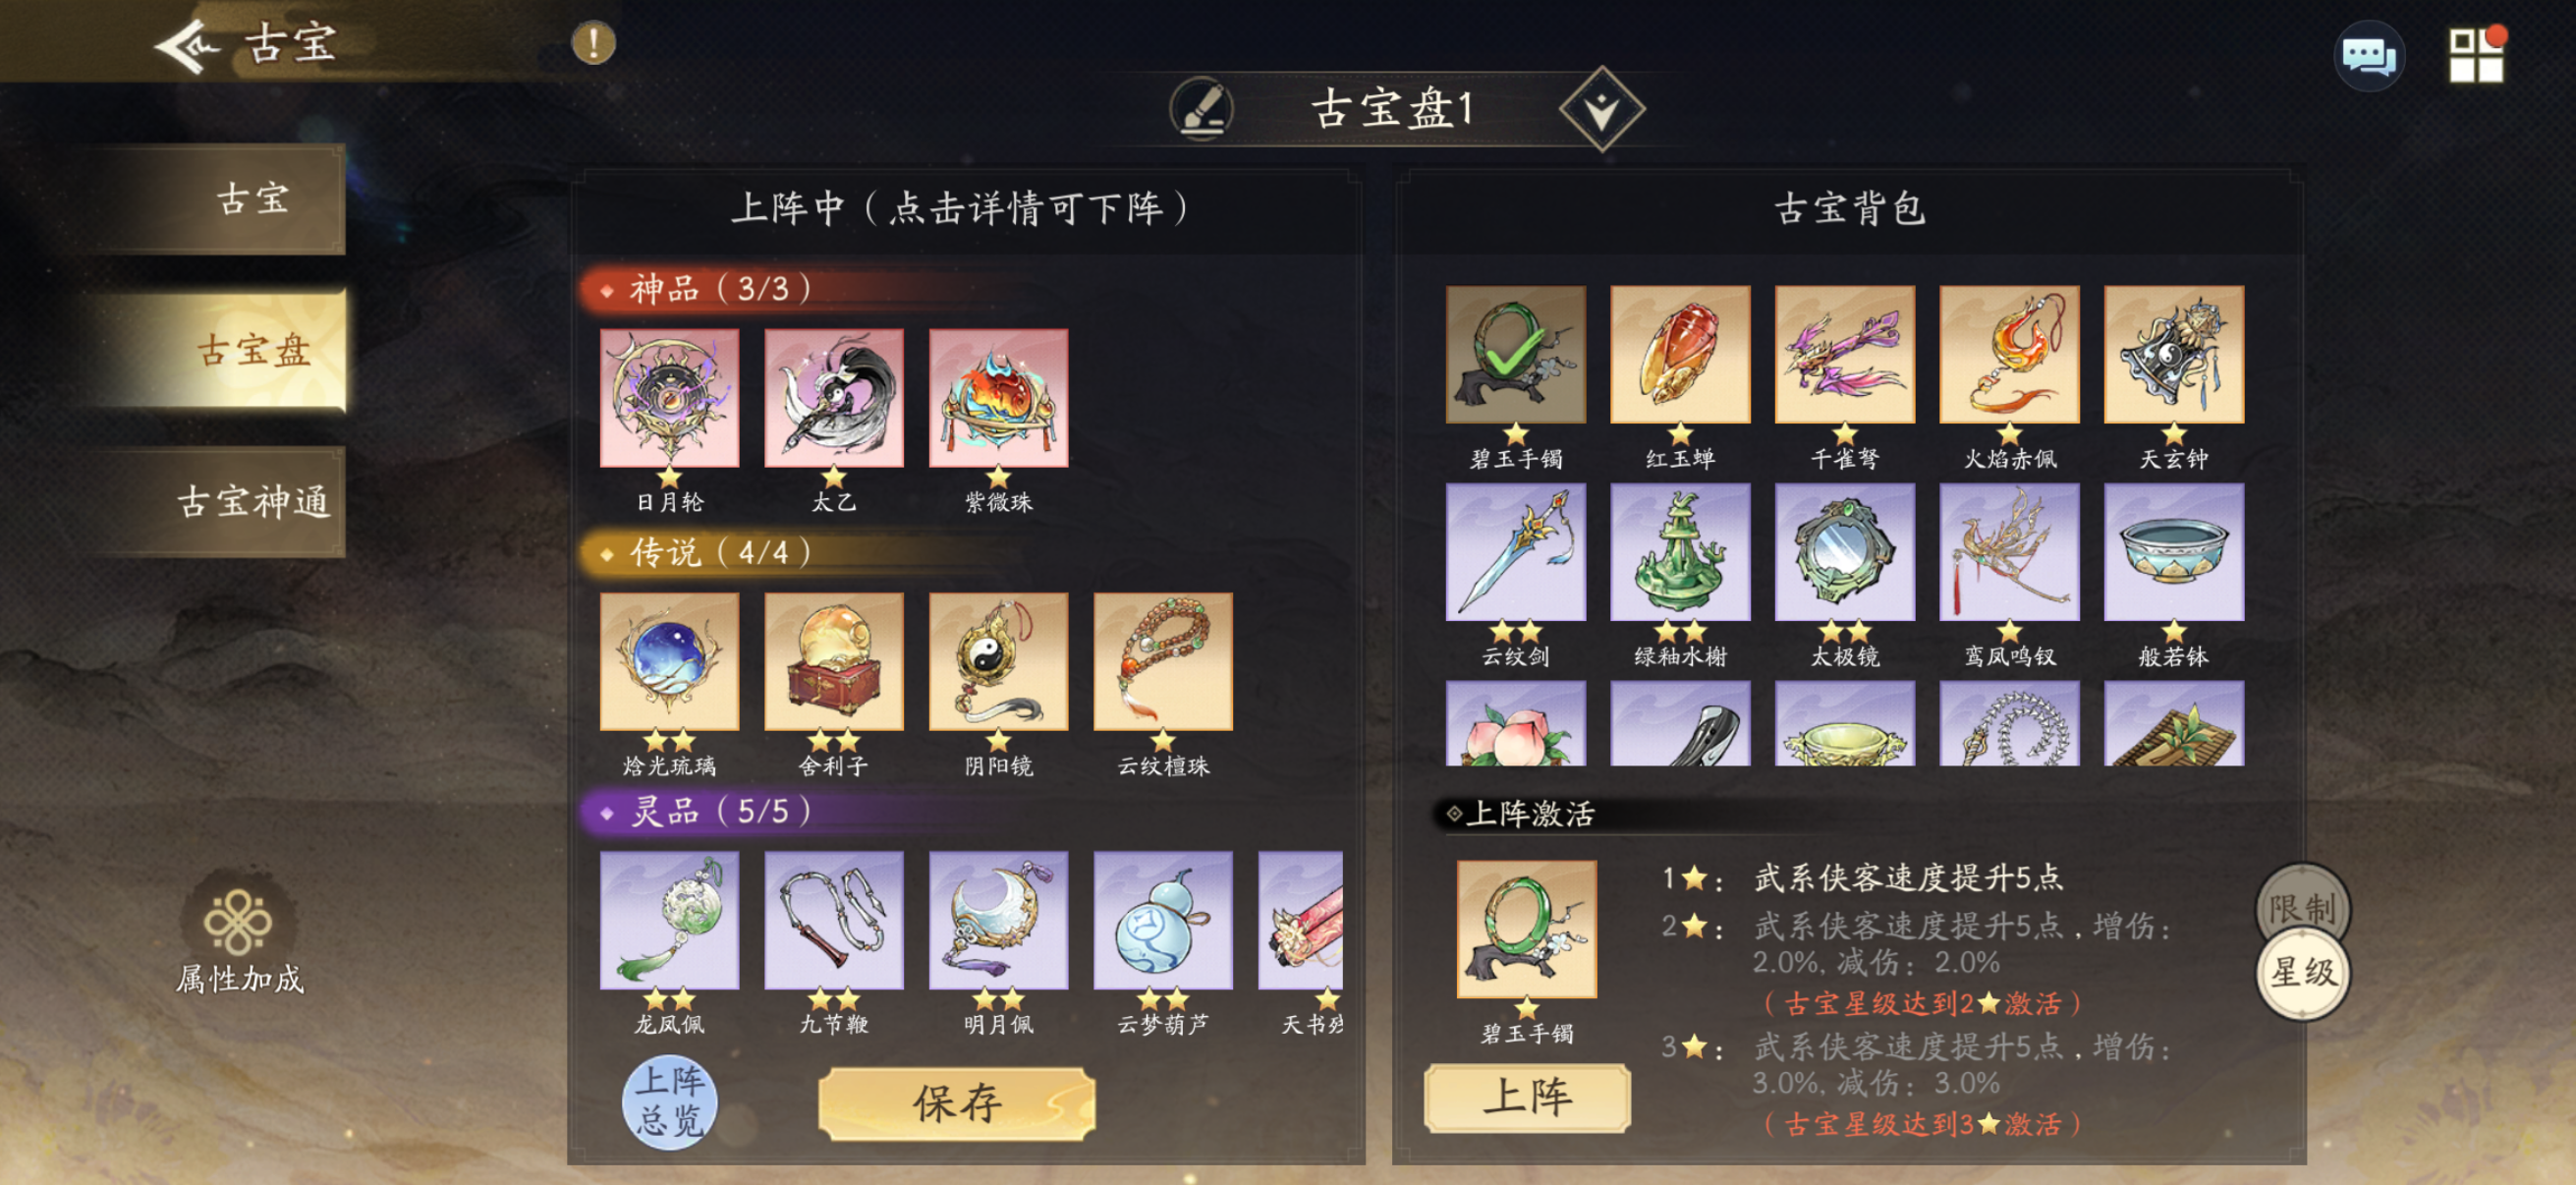Open the 属性加成 knot icon

pos(238,921)
